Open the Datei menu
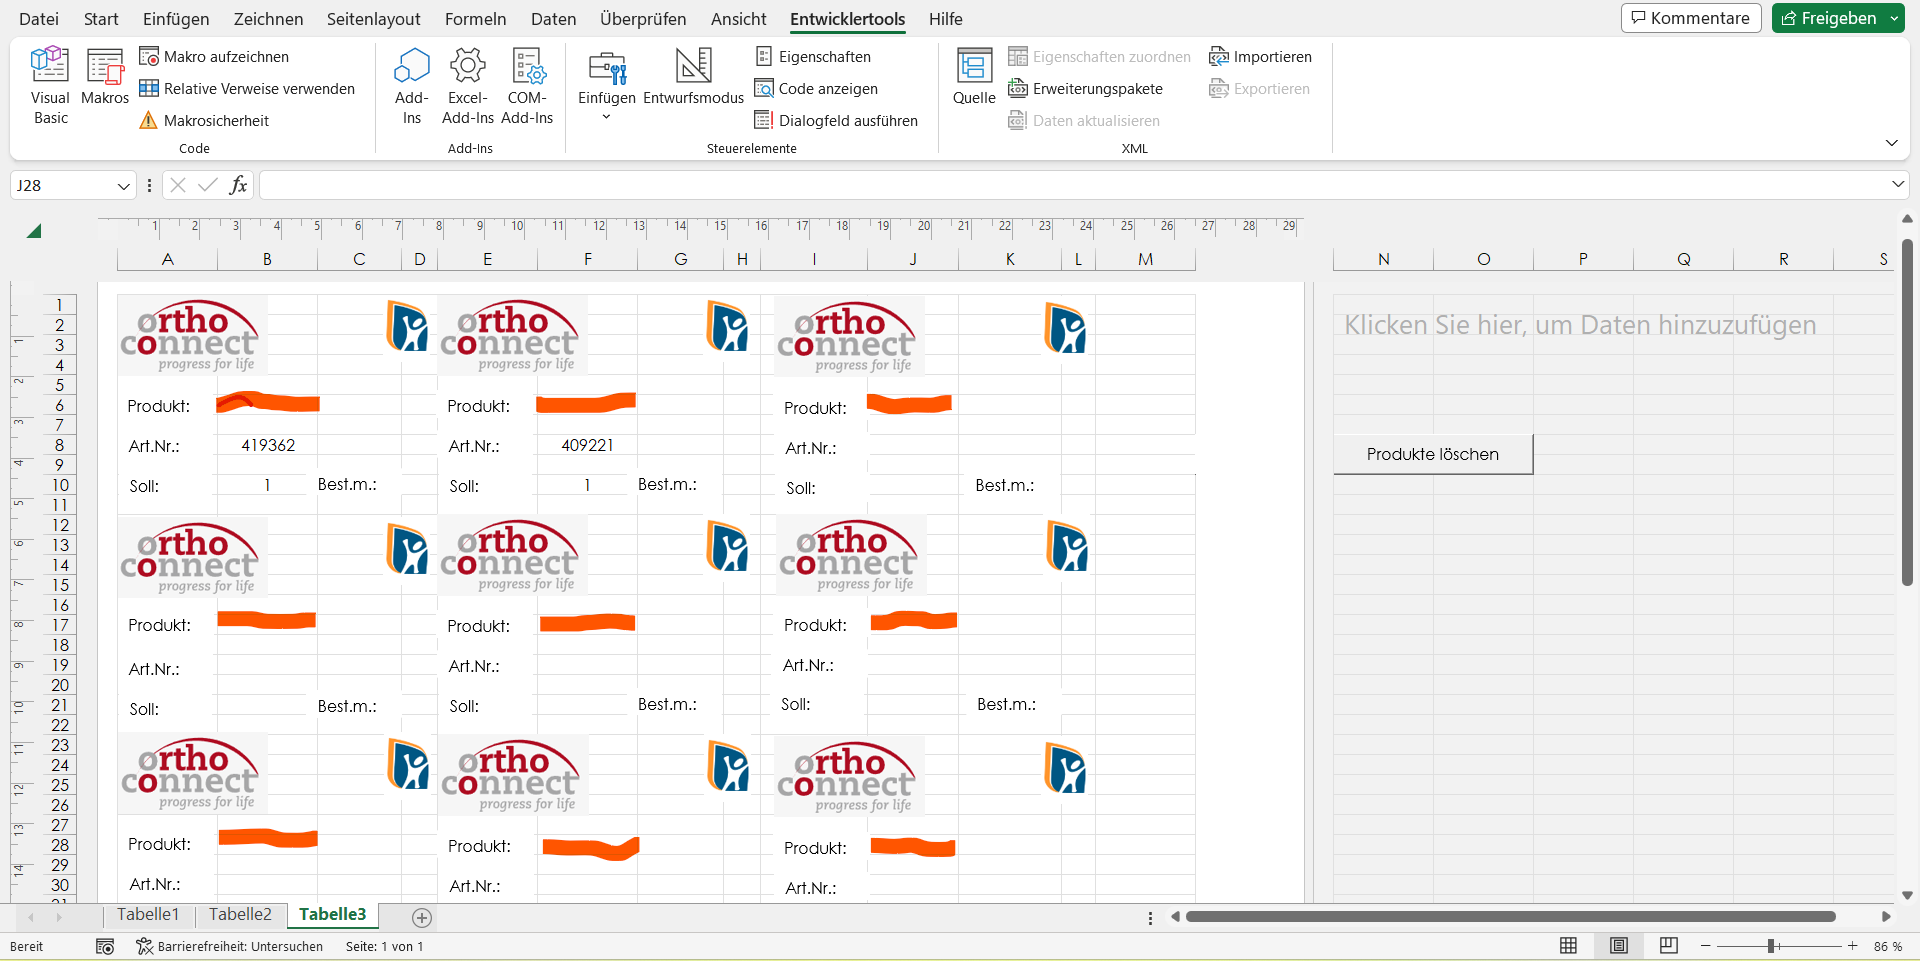 pyautogui.click(x=39, y=19)
